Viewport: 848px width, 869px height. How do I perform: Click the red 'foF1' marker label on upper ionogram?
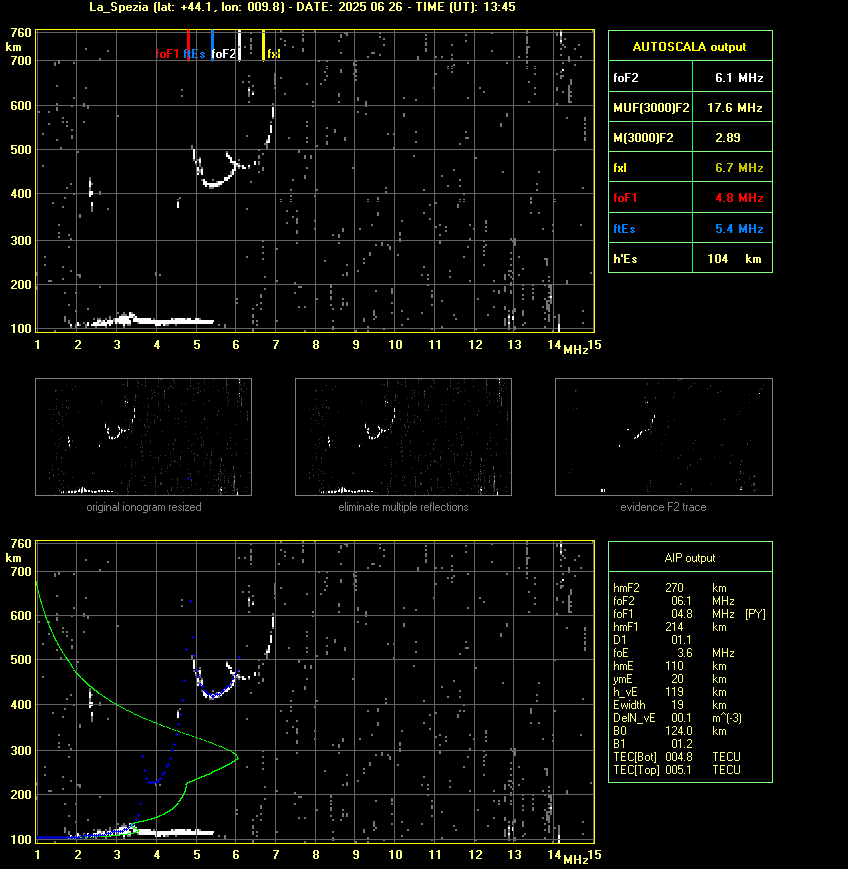point(167,54)
